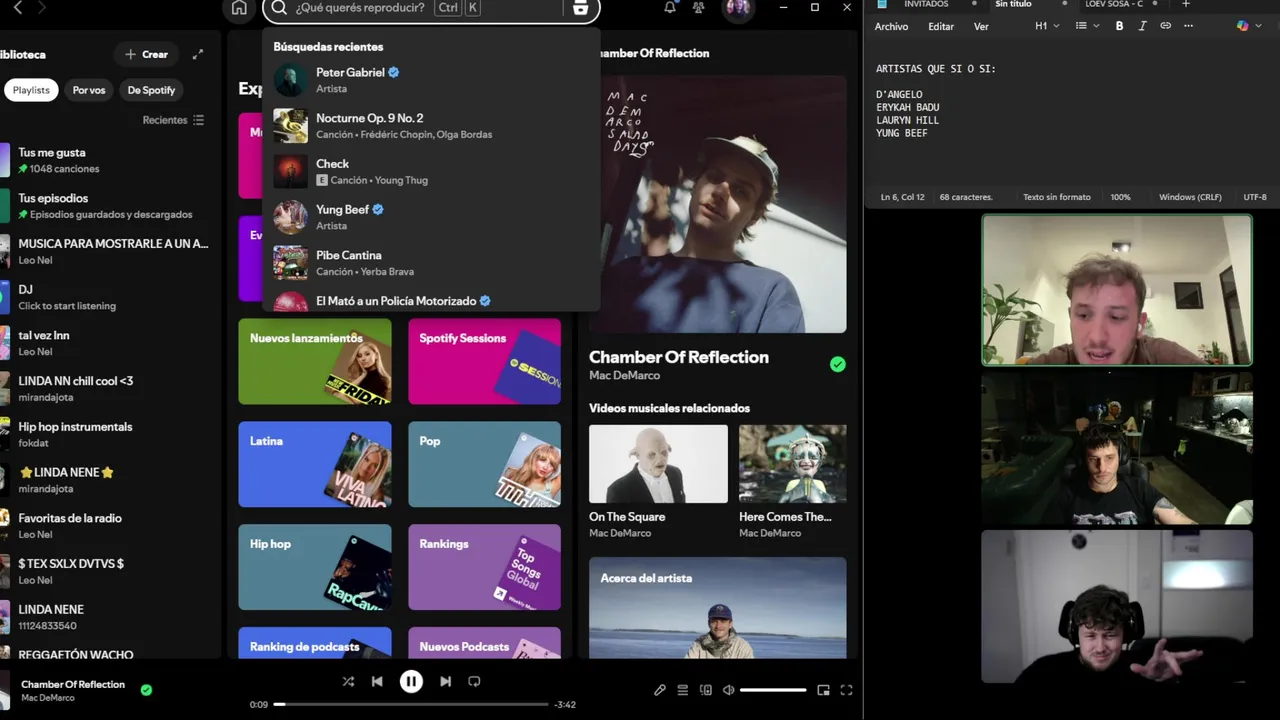This screenshot has width=1280, height=720.
Task: Switch to LOEV SOSA Notepad tab
Action: pos(1114,4)
